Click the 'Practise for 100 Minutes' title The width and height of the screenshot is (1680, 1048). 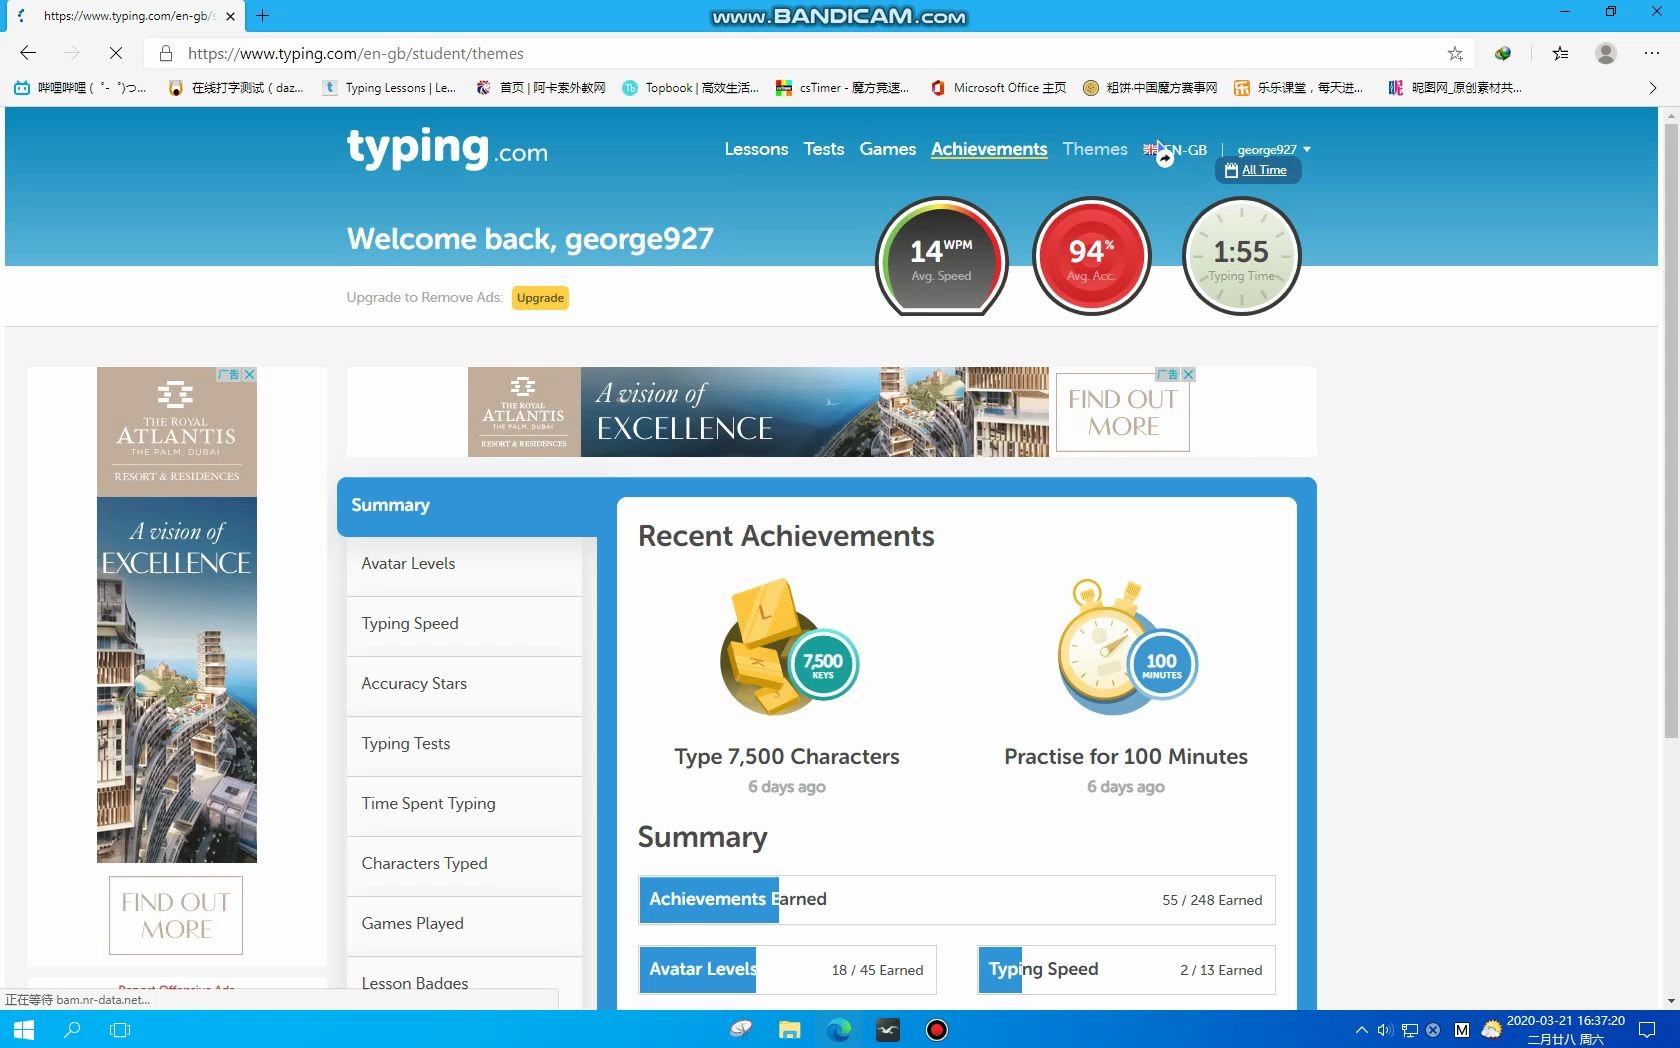tap(1126, 757)
